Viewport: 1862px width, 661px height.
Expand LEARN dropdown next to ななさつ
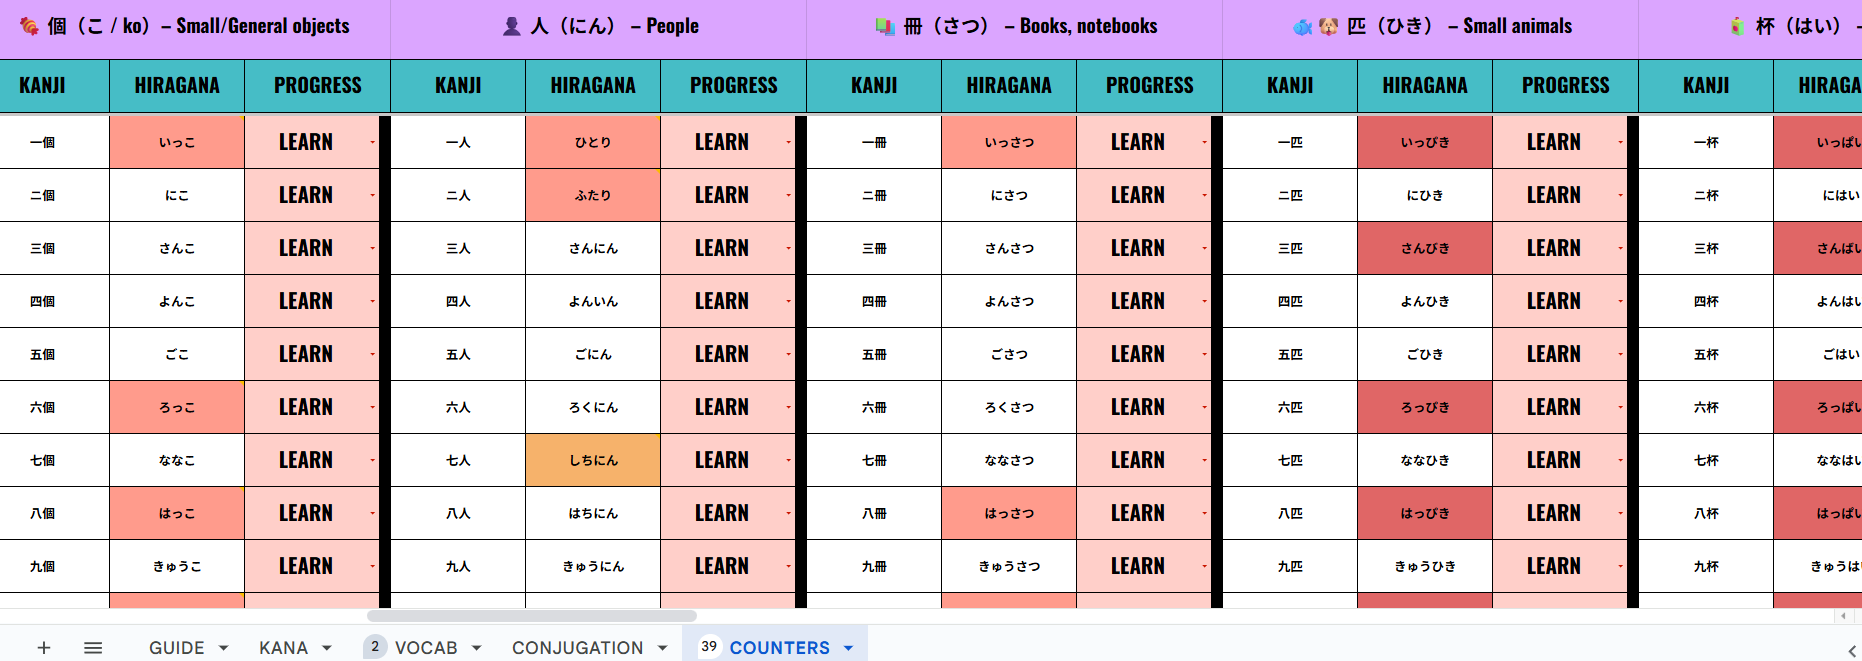1204,461
